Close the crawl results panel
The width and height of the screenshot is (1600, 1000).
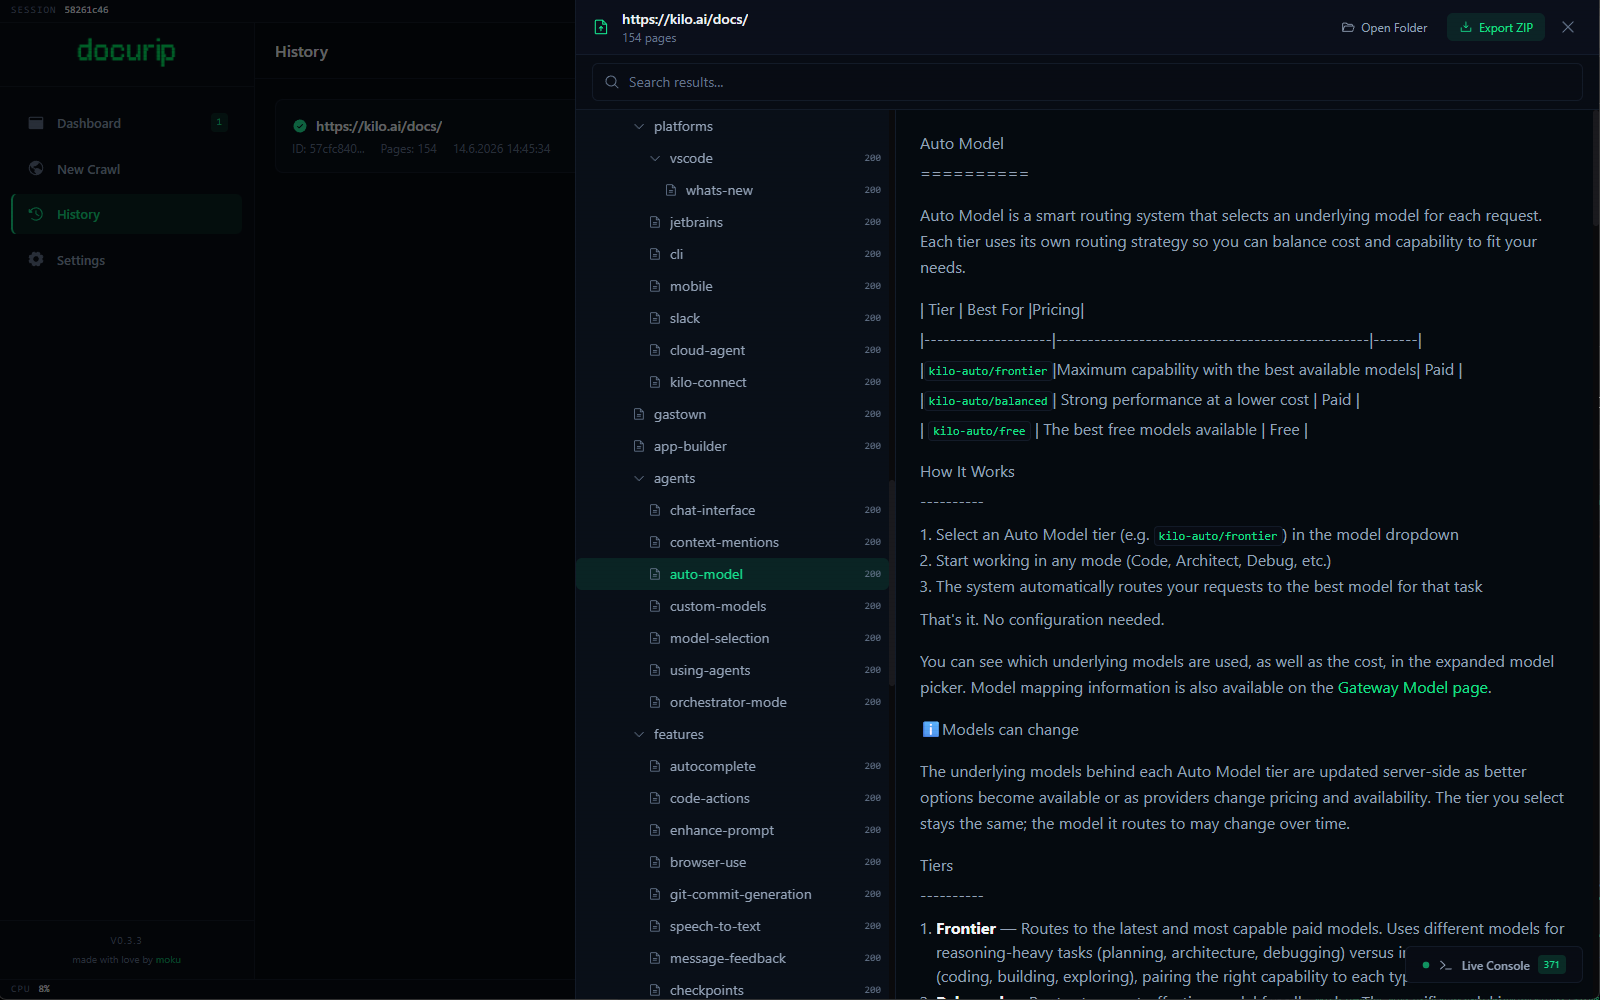(x=1568, y=27)
